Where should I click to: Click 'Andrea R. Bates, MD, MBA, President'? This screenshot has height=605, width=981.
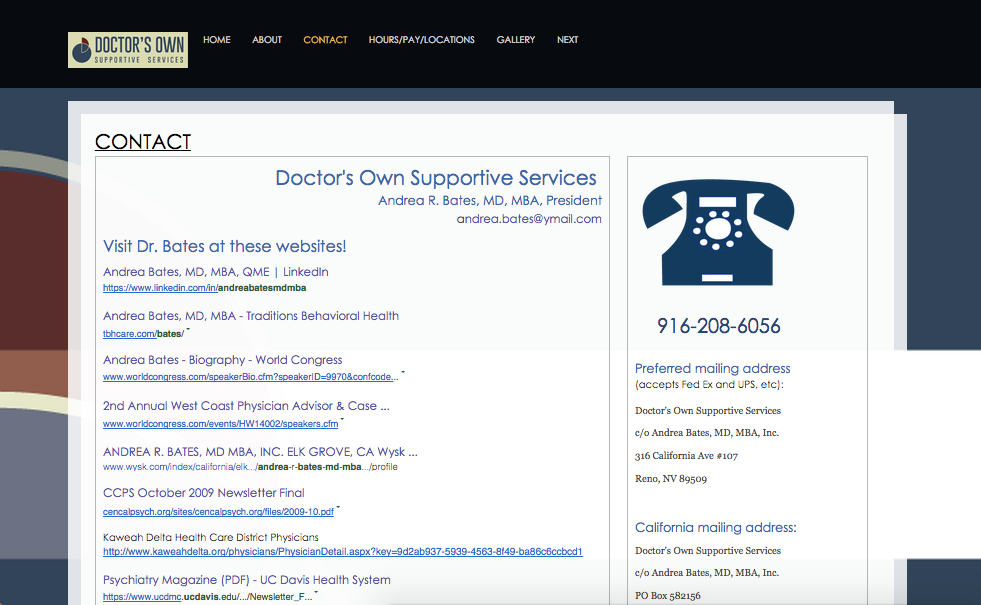point(490,200)
